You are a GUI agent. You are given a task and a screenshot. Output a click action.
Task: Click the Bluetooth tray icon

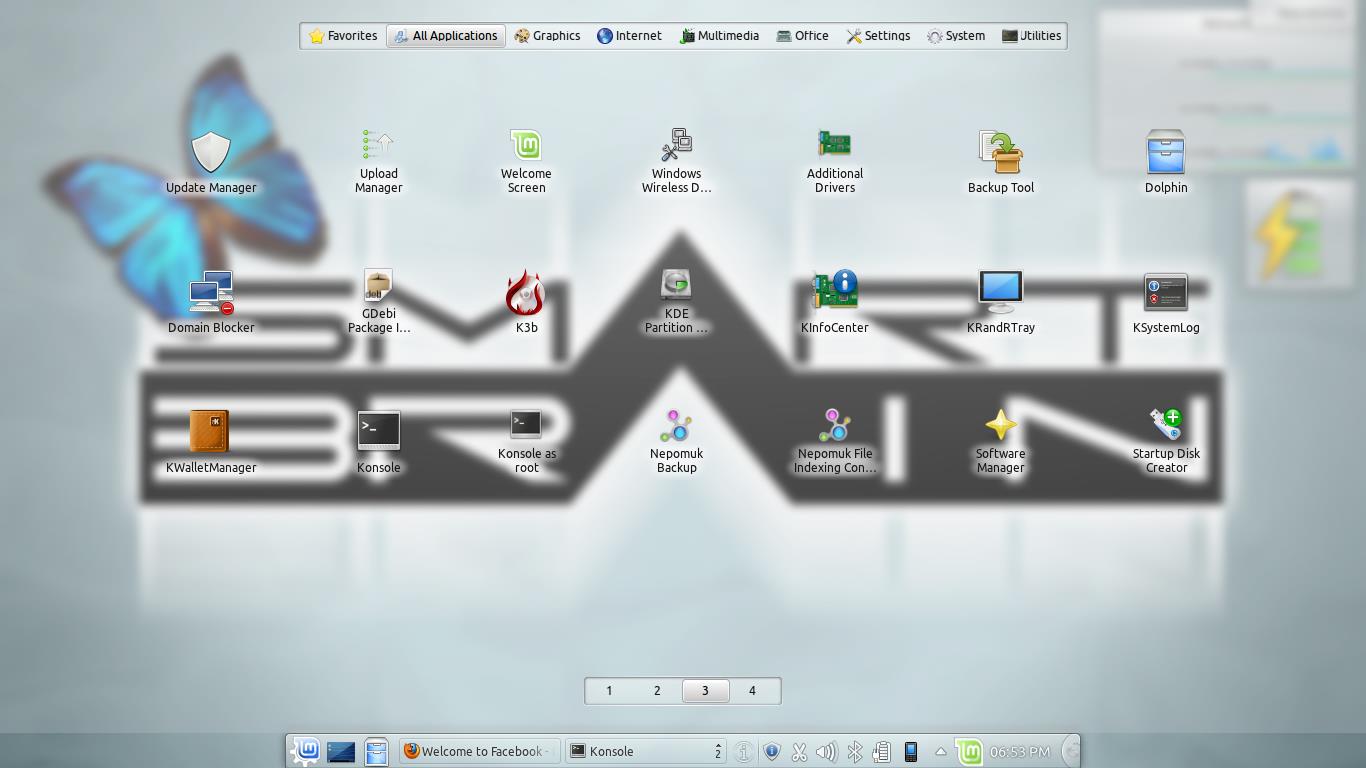tap(855, 751)
